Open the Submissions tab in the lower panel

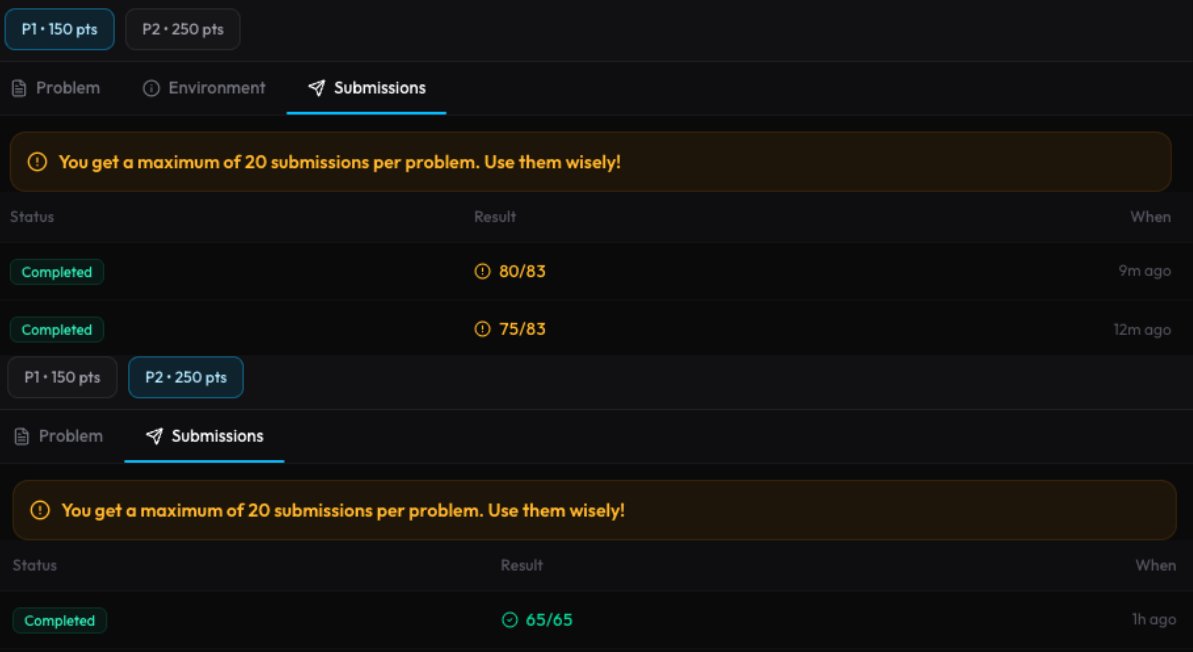pos(205,436)
